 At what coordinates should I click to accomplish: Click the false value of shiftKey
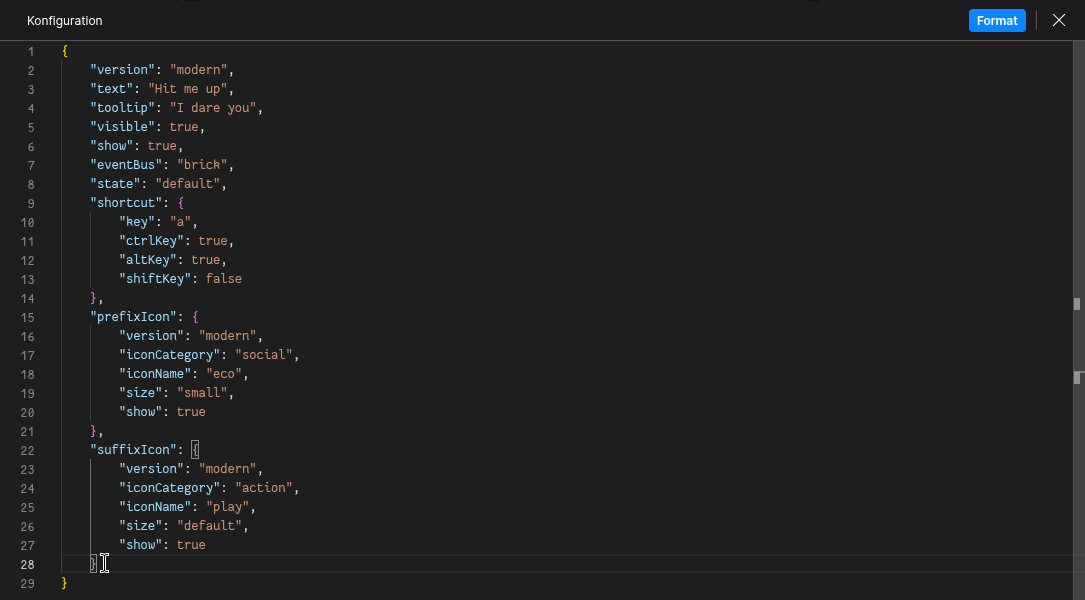[x=223, y=279]
